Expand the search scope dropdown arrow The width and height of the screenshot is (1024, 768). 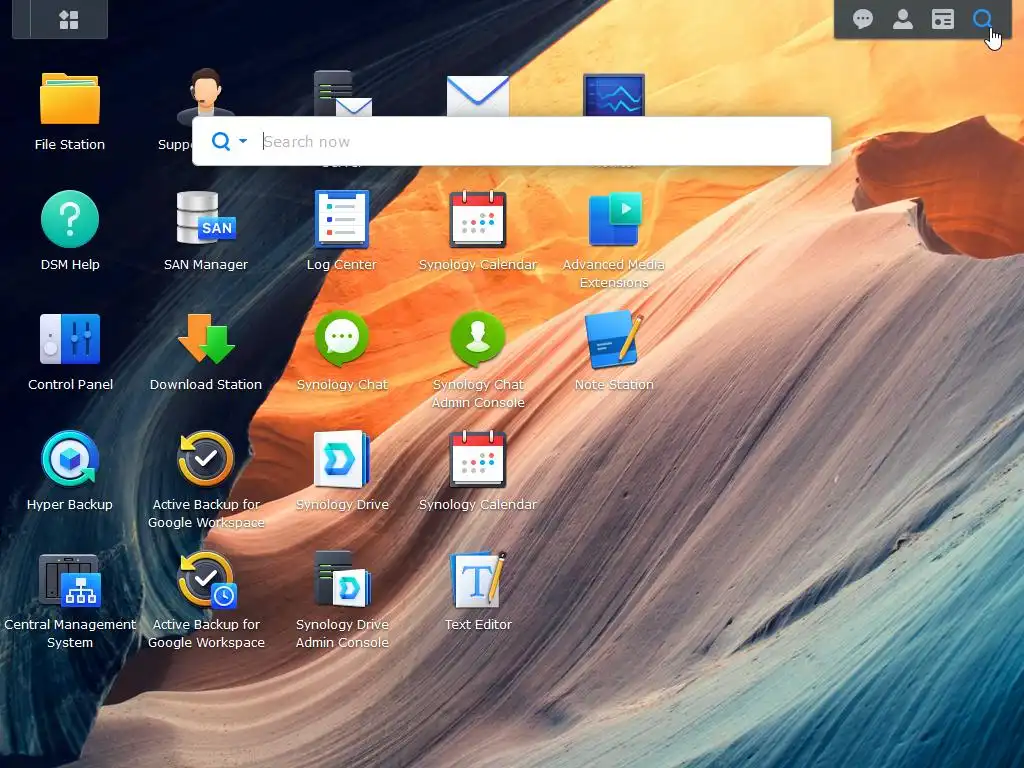click(243, 141)
